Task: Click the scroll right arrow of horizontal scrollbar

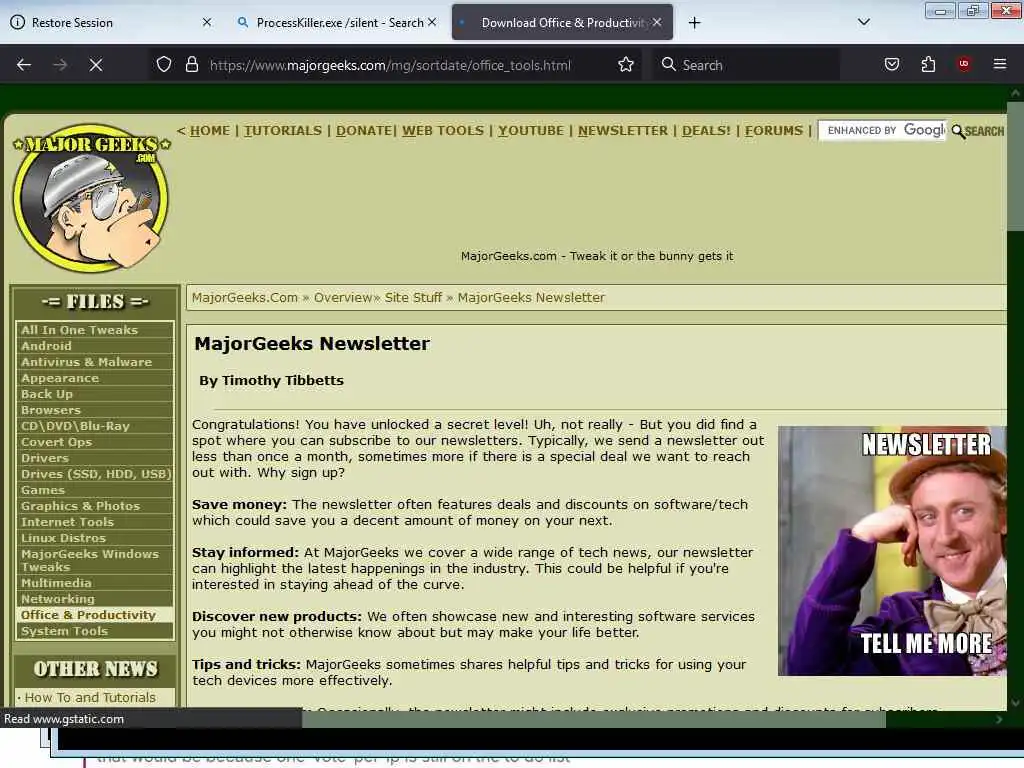Action: (x=999, y=719)
